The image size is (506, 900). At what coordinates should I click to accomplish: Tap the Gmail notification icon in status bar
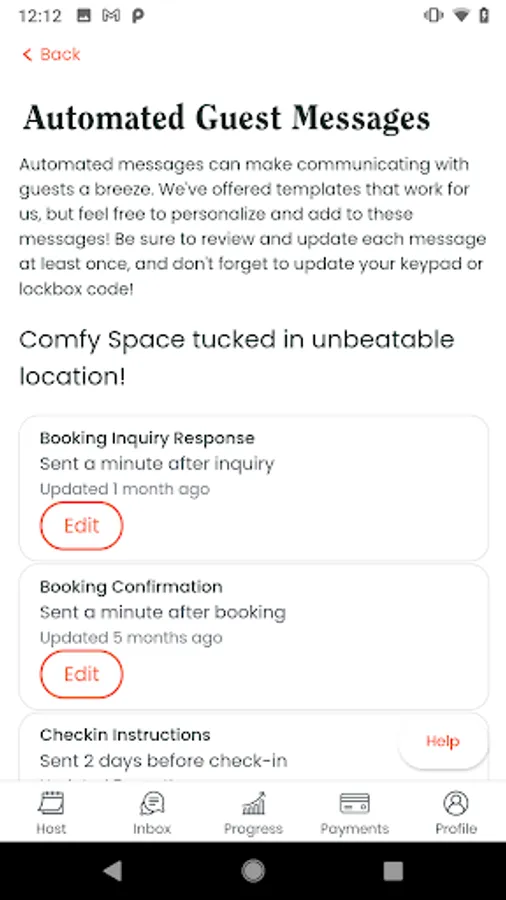111,16
